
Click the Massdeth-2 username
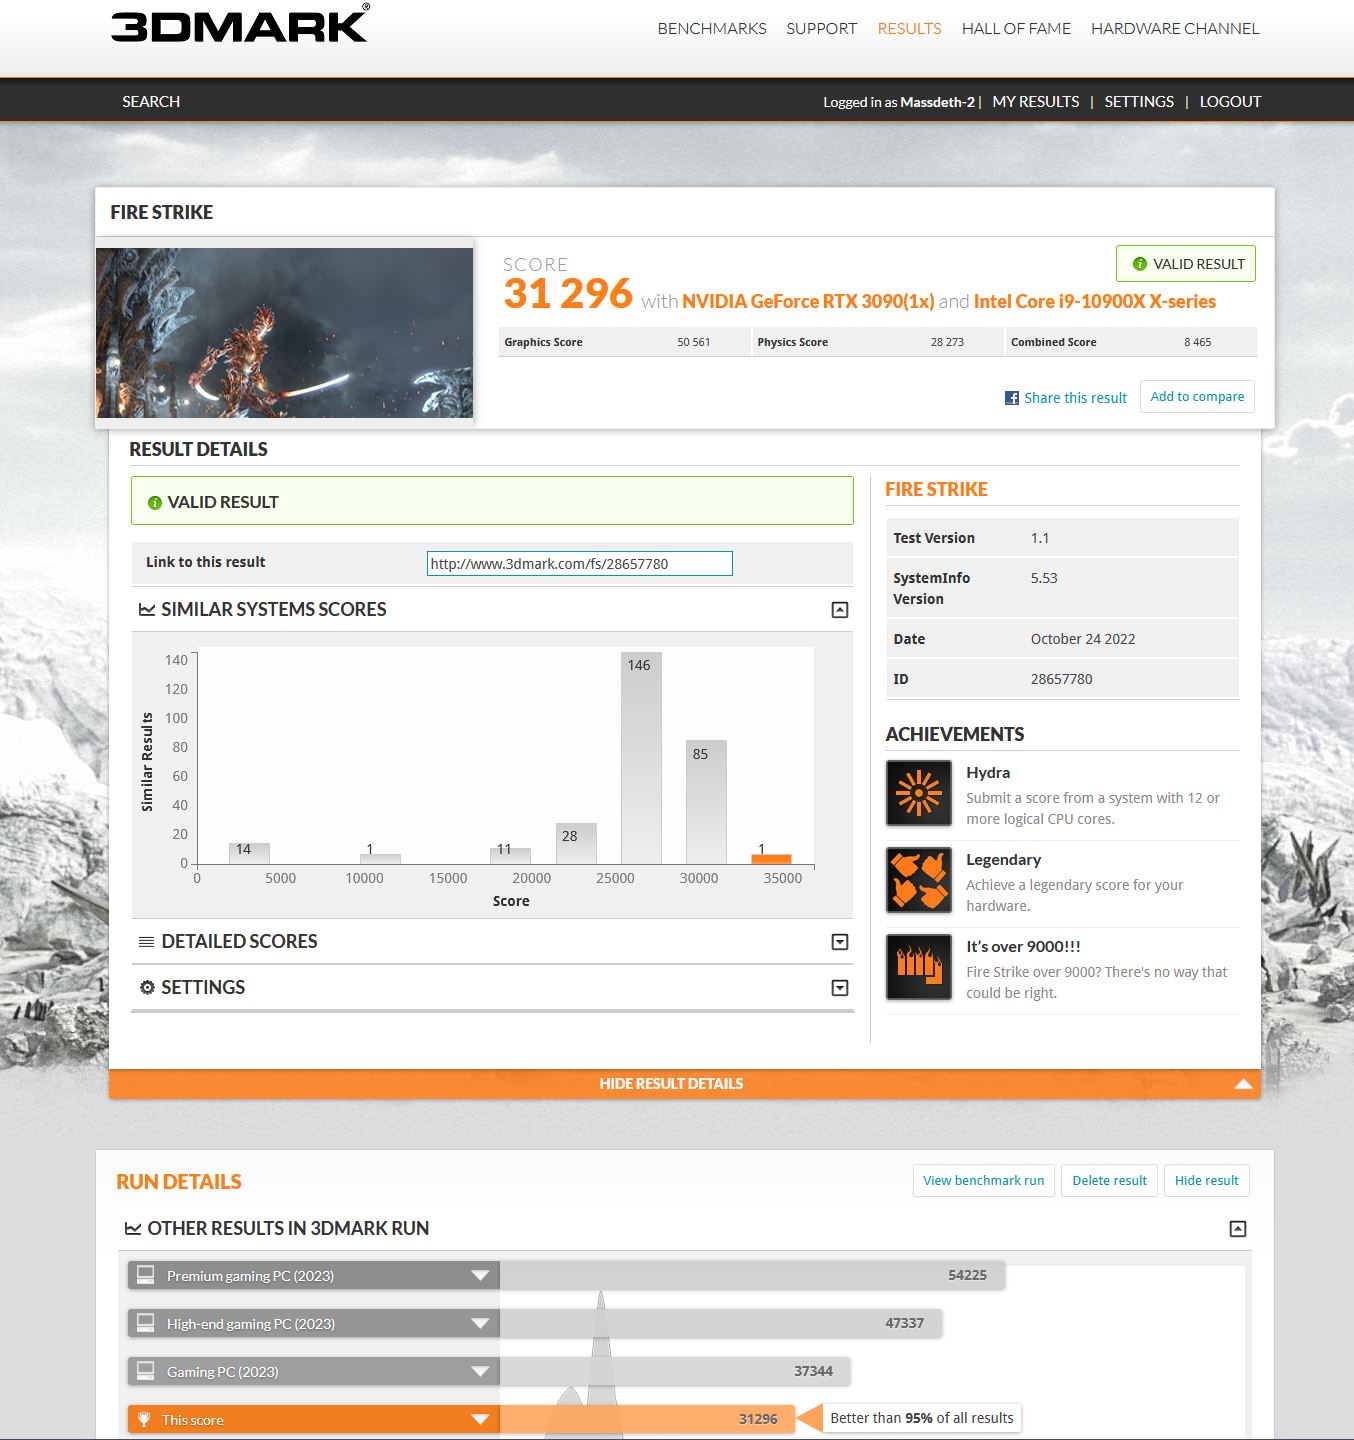point(937,102)
